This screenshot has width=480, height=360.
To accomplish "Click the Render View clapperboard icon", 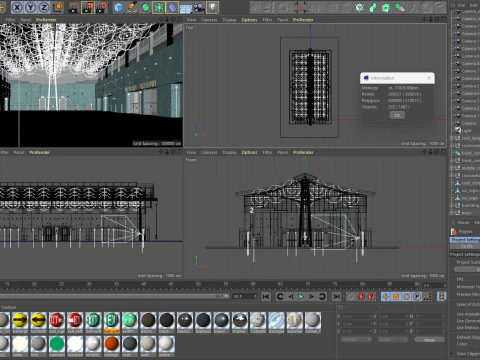I will point(73,7).
